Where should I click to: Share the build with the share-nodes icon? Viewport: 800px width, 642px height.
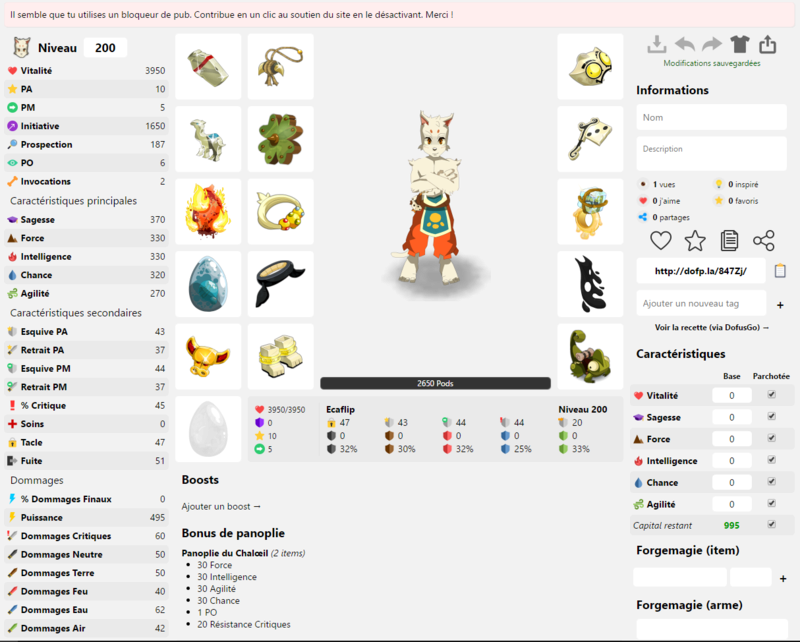[764, 240]
